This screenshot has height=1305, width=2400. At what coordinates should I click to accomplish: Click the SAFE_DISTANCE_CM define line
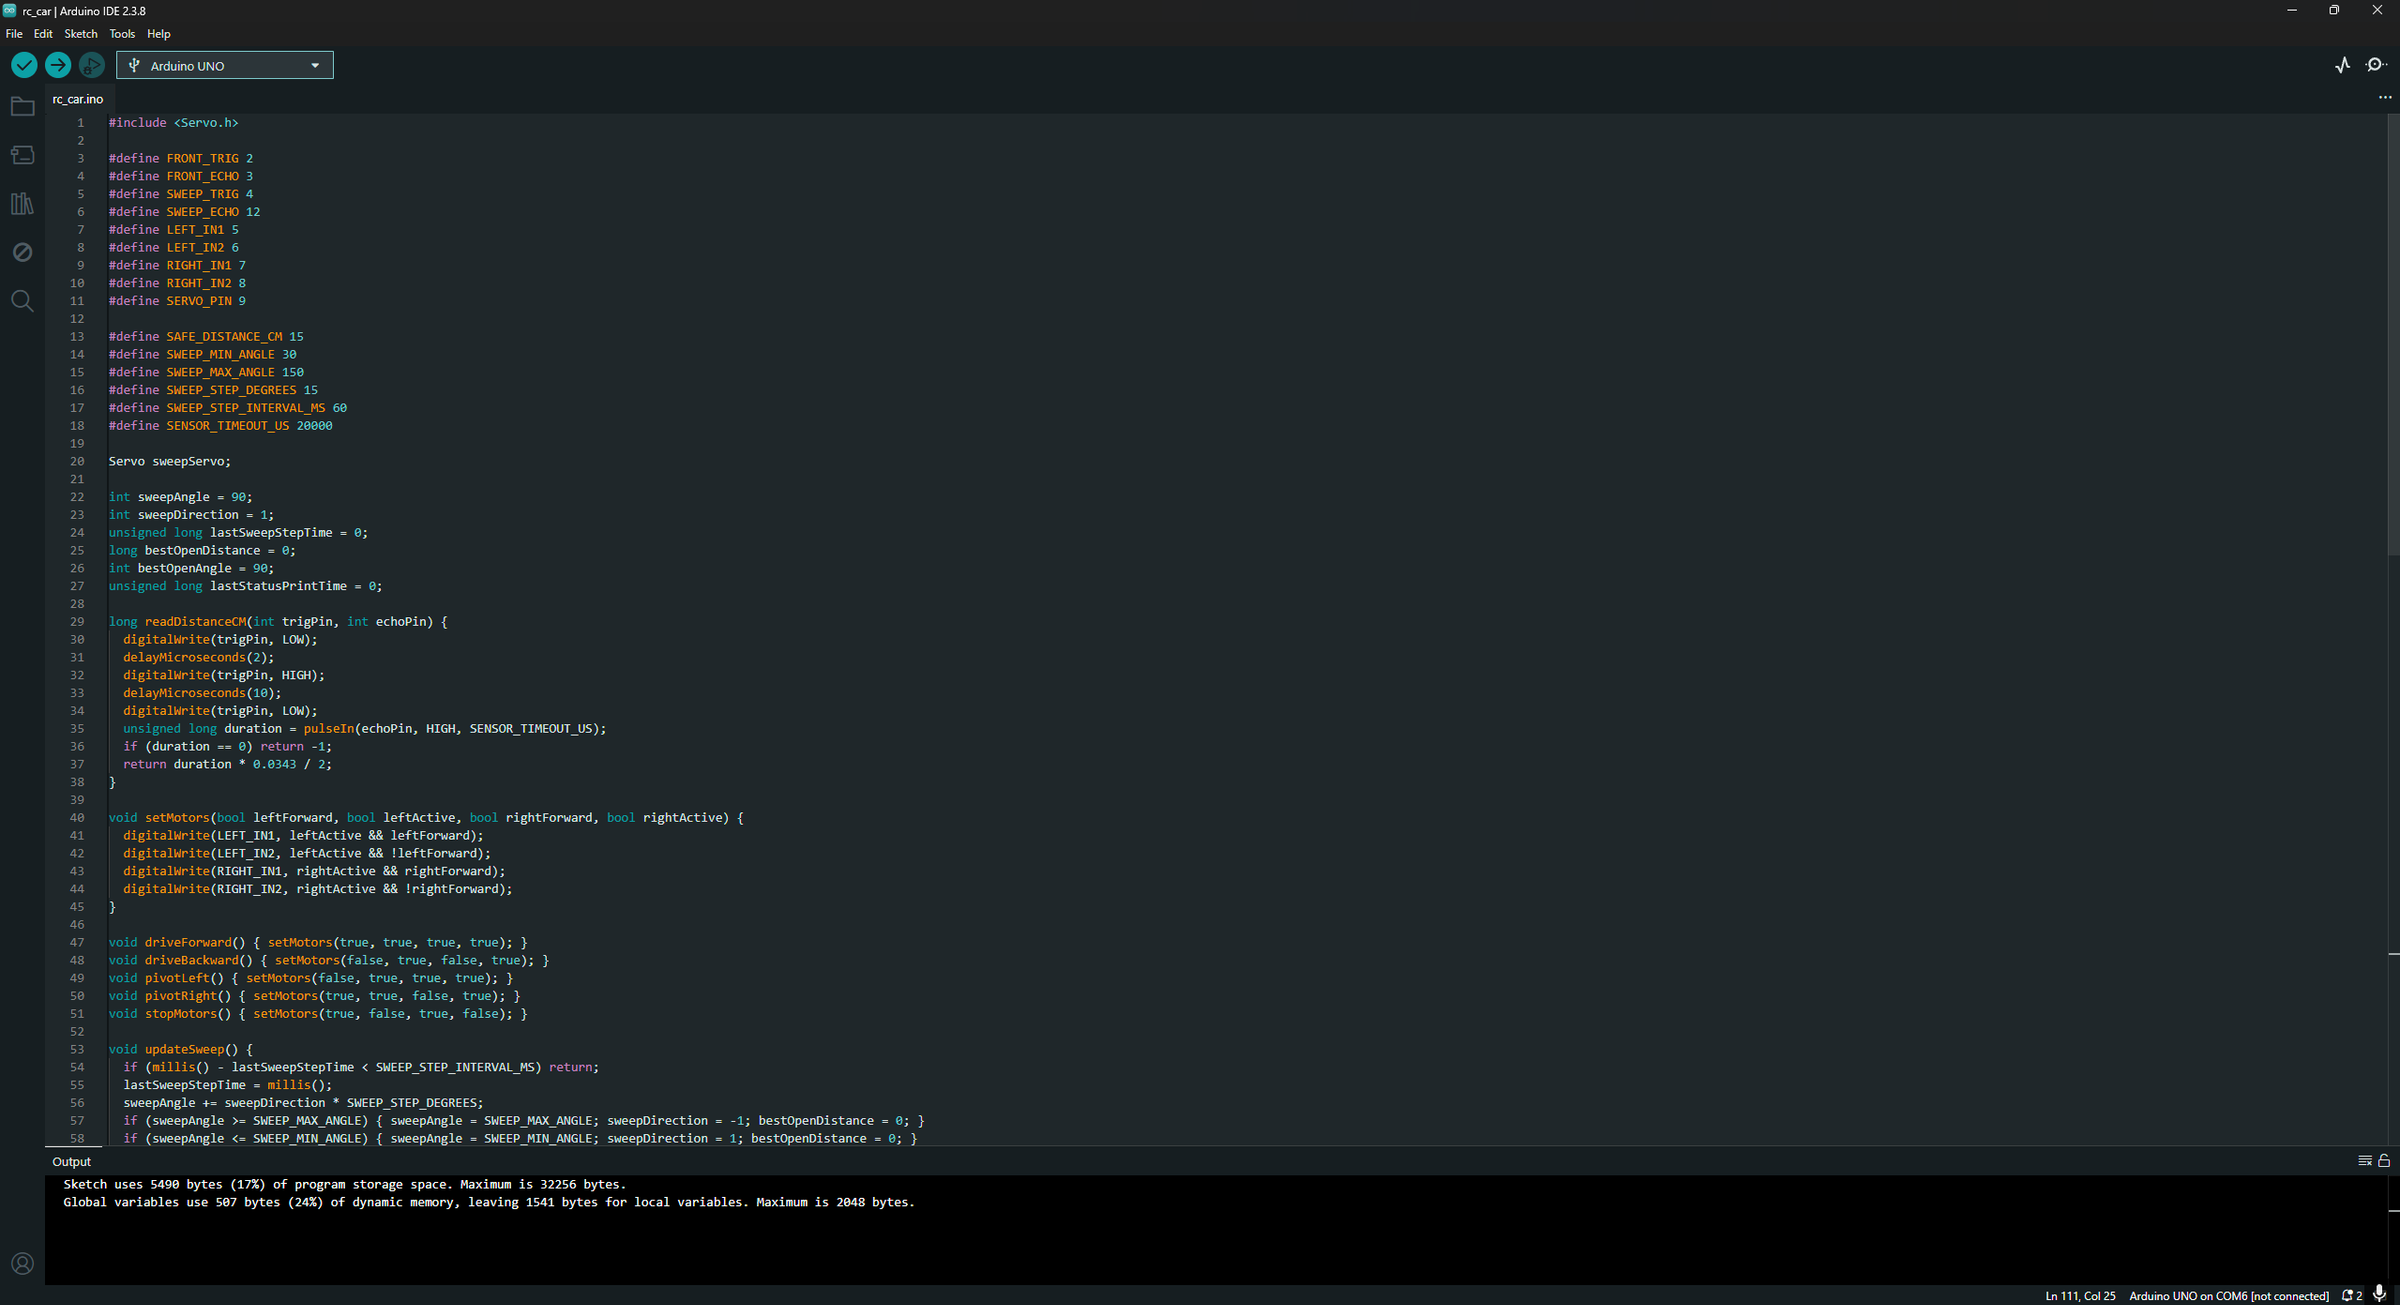[x=206, y=337]
